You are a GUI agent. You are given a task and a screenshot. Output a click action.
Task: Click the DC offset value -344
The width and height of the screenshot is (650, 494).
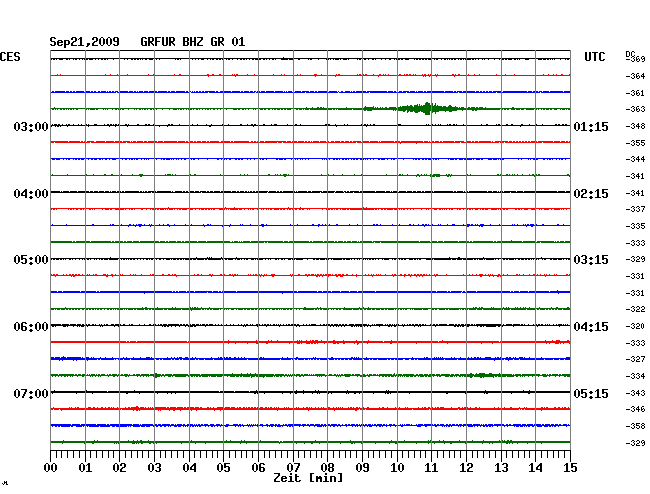point(635,159)
